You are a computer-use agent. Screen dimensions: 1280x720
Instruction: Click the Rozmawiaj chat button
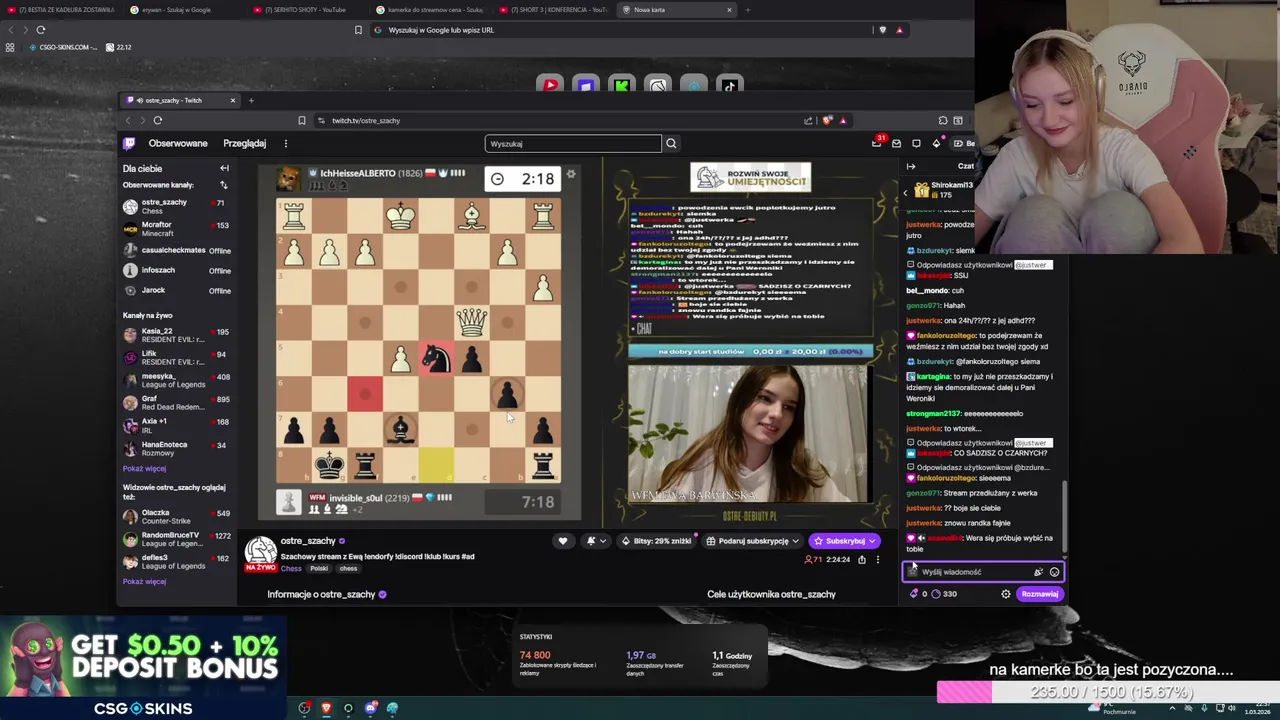(1040, 594)
